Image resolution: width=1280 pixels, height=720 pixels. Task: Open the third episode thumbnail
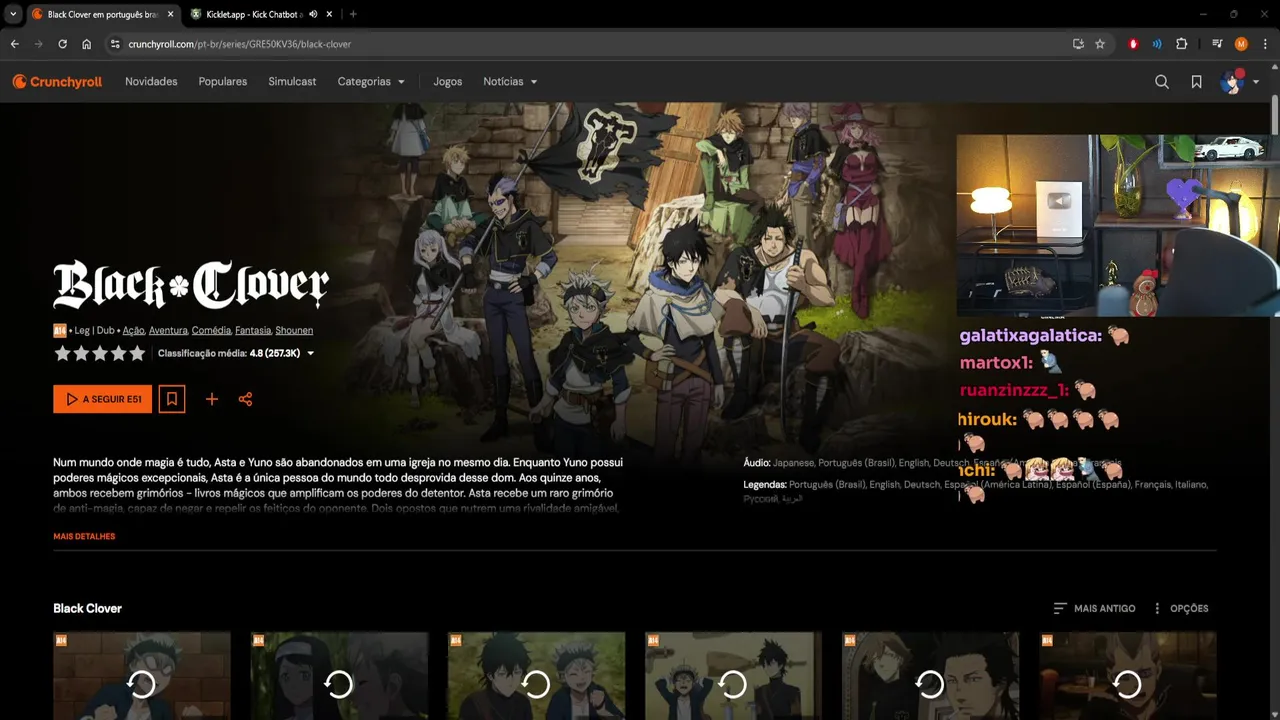click(x=536, y=676)
